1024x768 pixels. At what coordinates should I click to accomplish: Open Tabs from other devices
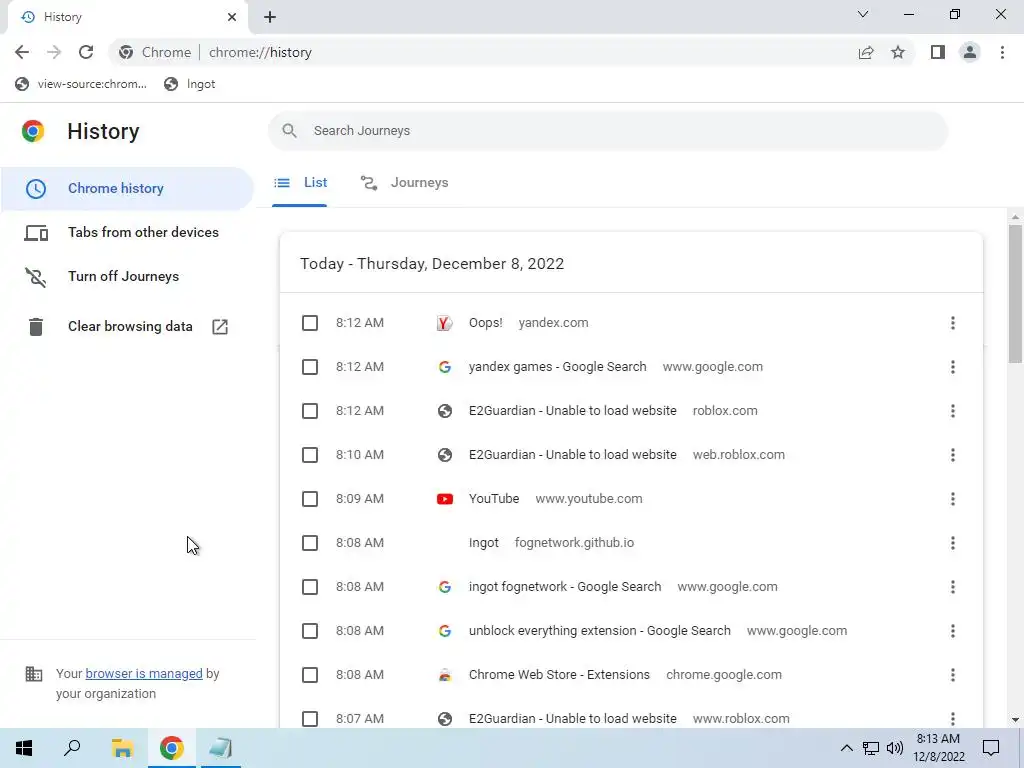pyautogui.click(x=127, y=232)
